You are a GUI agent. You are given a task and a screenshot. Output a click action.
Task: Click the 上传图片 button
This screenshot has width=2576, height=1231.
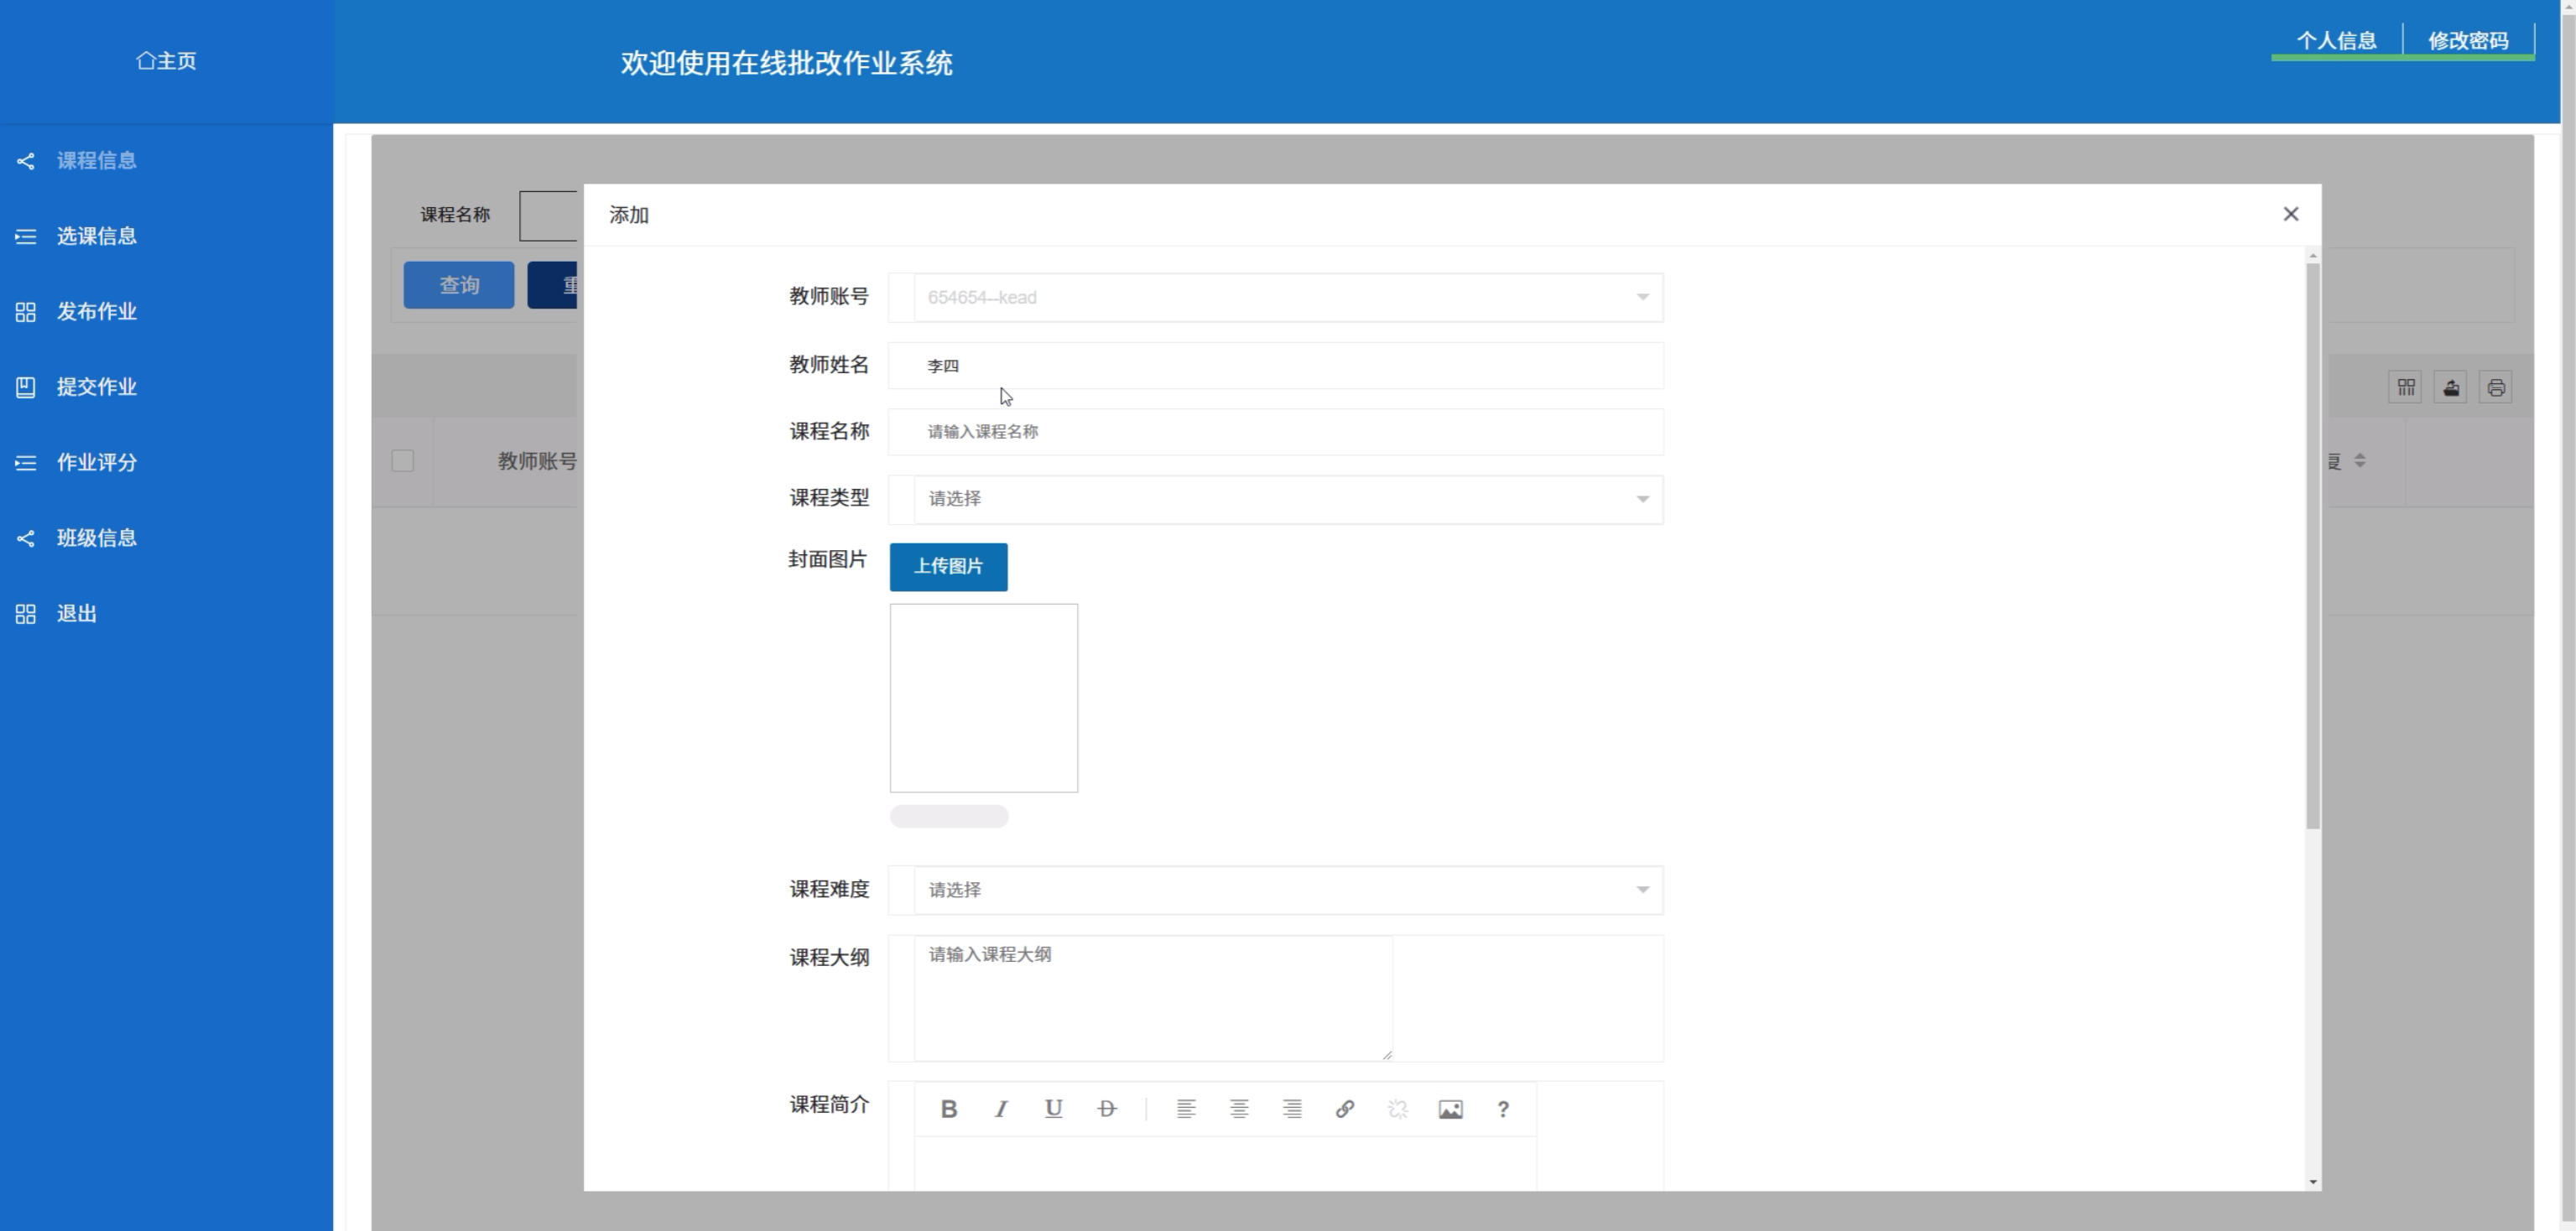(x=948, y=567)
